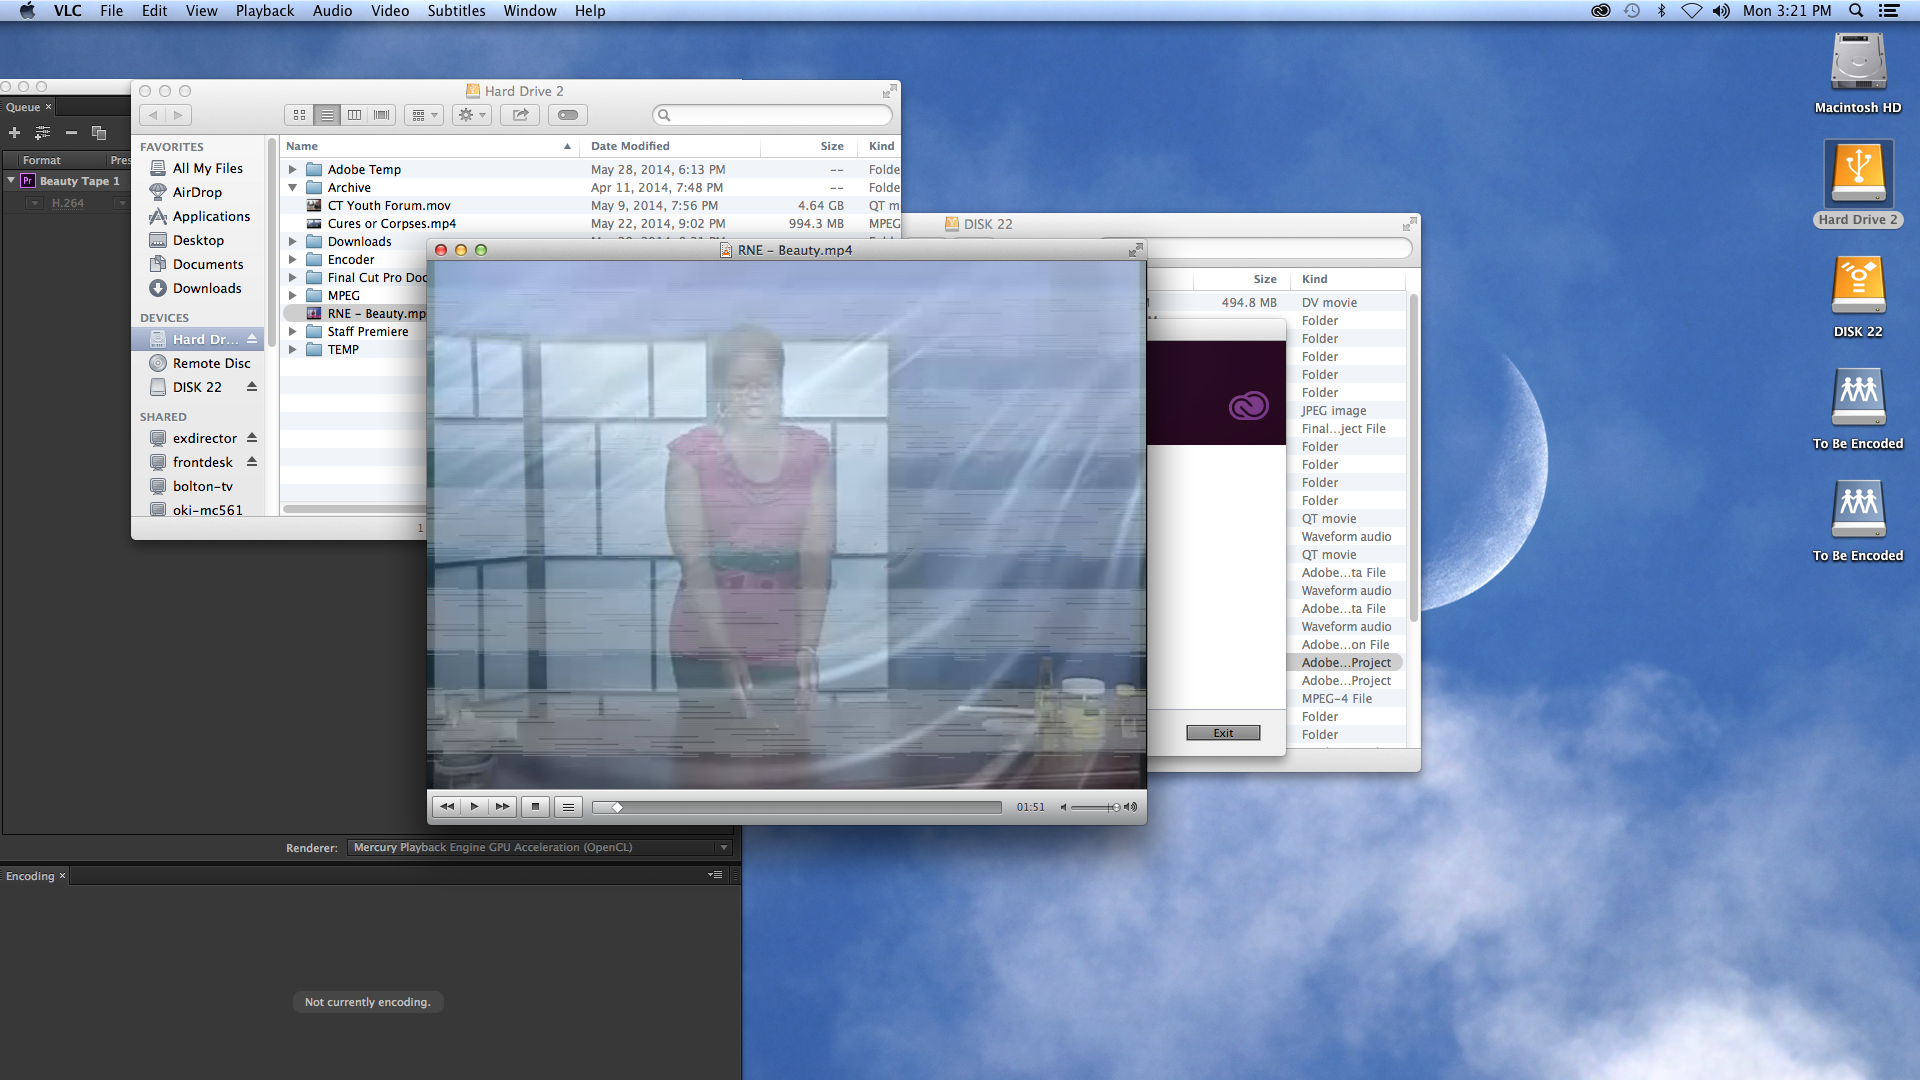Click the VLC rewind button
This screenshot has height=1080, width=1920.
[x=447, y=807]
